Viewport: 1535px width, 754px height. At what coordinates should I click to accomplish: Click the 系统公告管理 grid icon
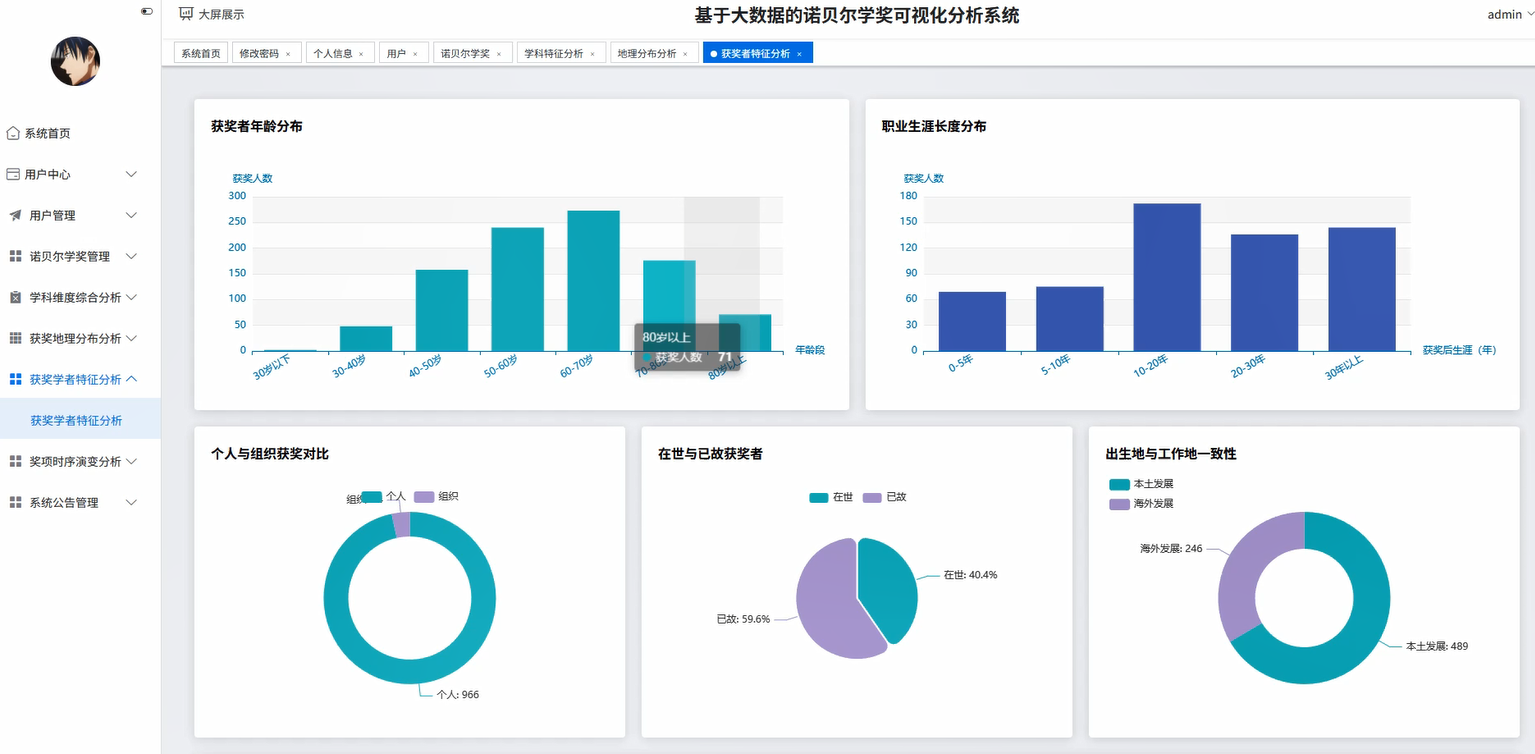tap(15, 502)
